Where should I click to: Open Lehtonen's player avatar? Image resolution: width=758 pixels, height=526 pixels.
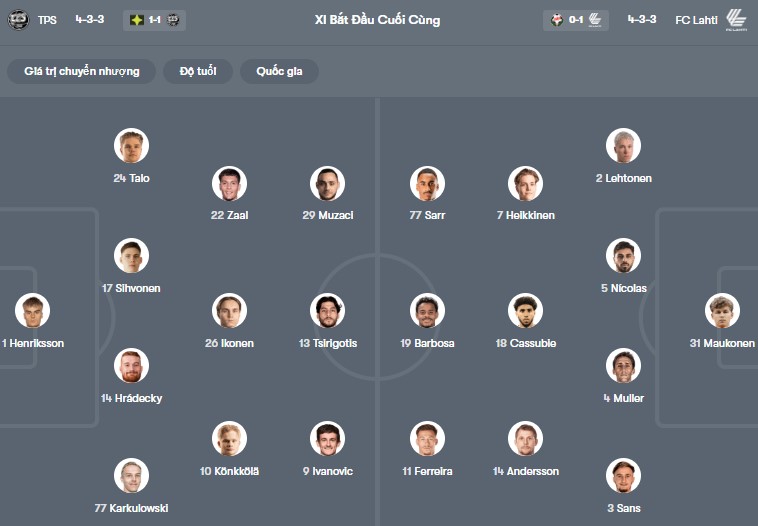623,146
